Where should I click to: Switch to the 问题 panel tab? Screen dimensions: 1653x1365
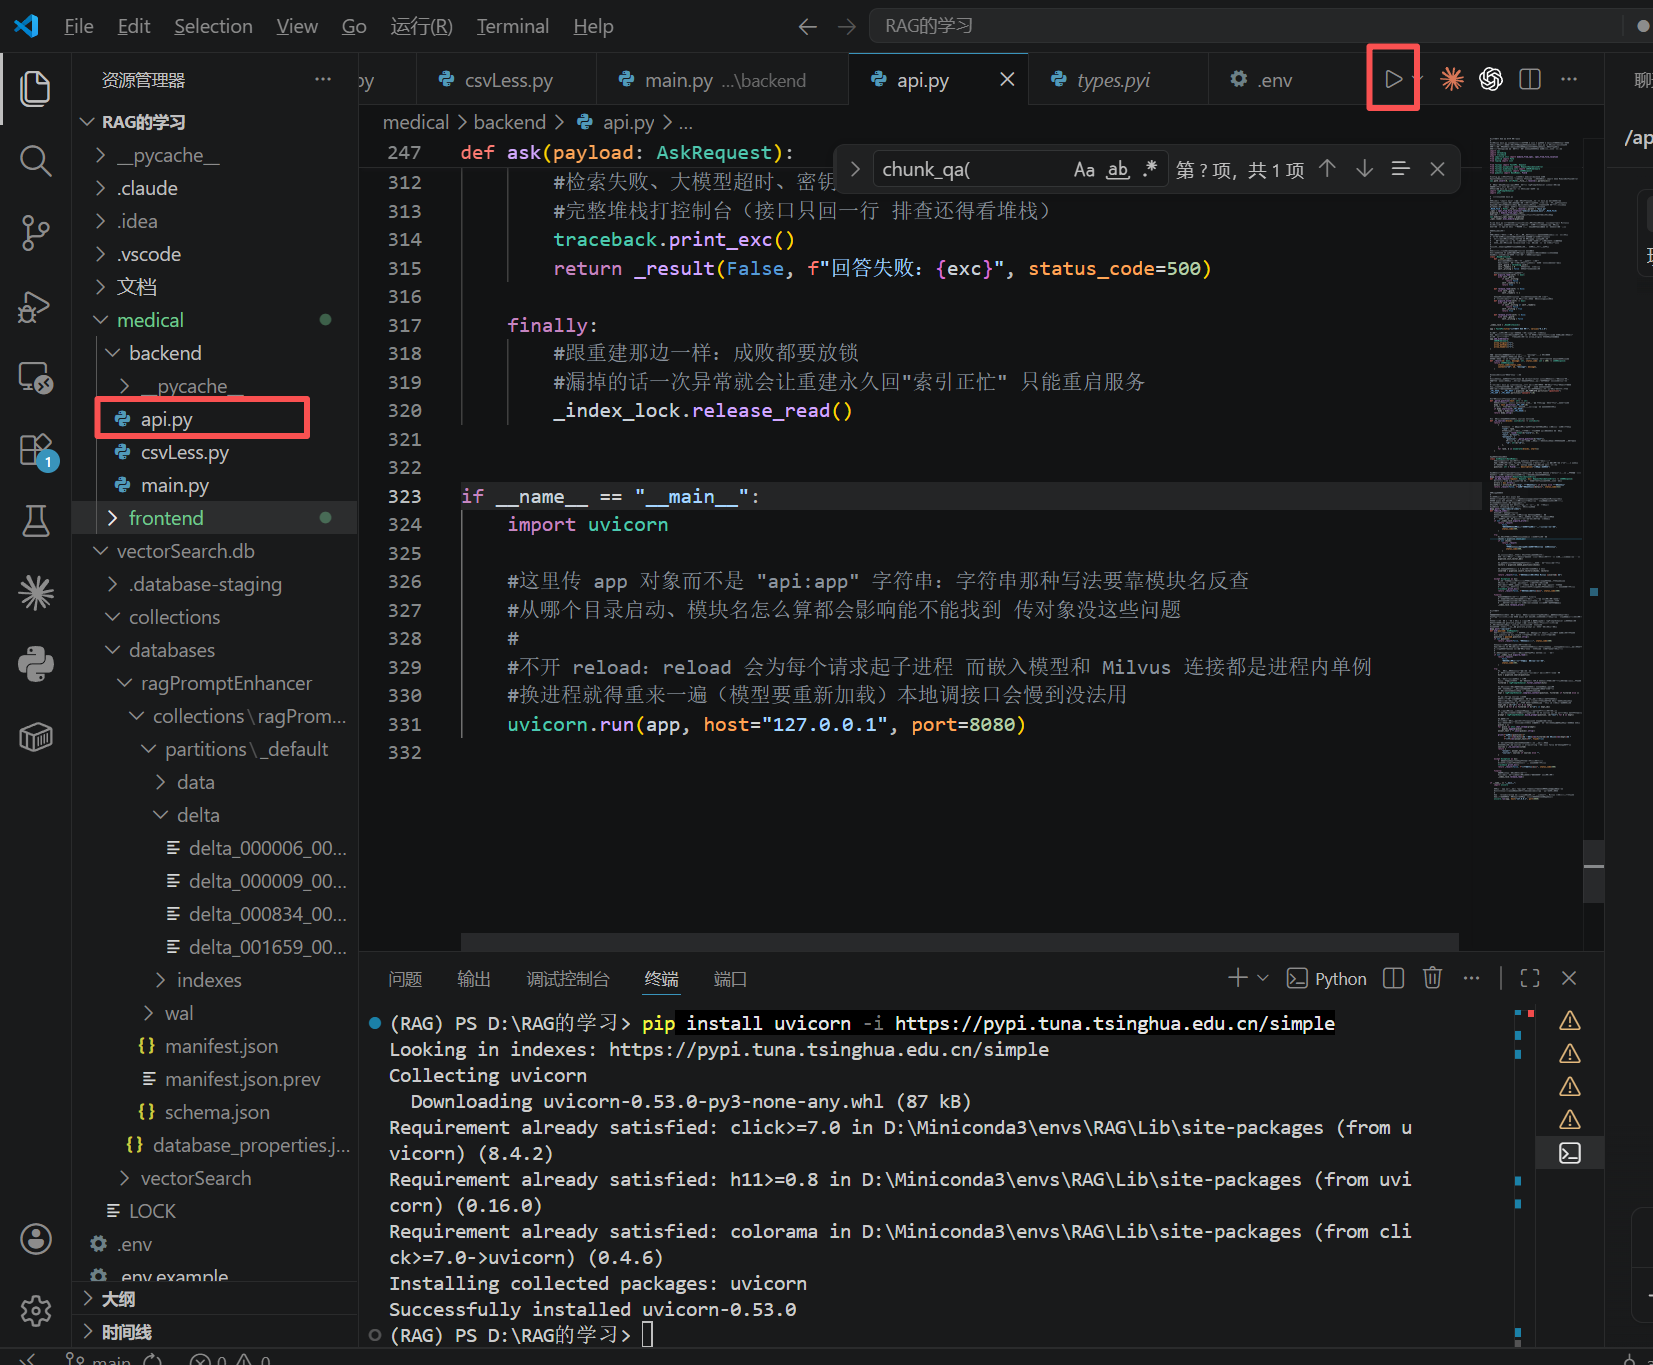405,979
